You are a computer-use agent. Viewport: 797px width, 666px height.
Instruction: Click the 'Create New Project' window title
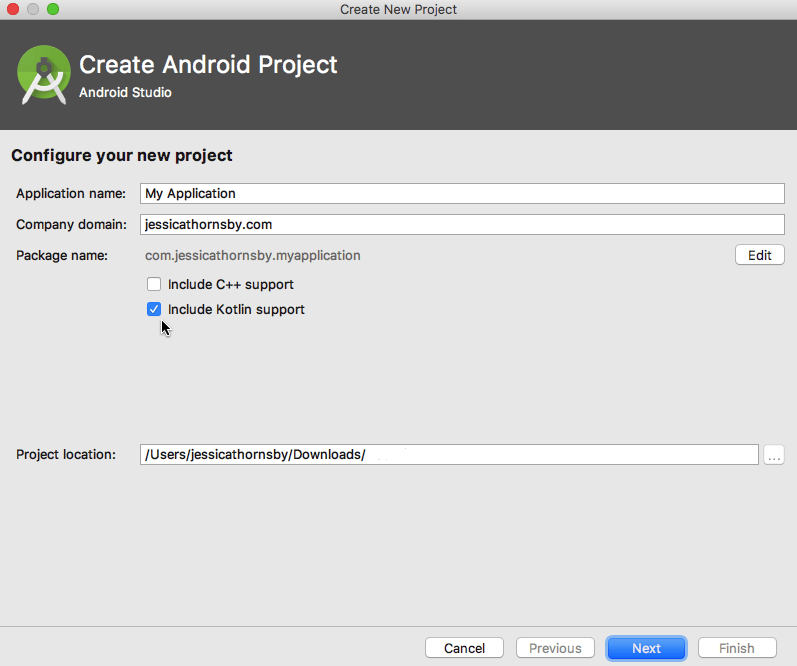(x=398, y=10)
